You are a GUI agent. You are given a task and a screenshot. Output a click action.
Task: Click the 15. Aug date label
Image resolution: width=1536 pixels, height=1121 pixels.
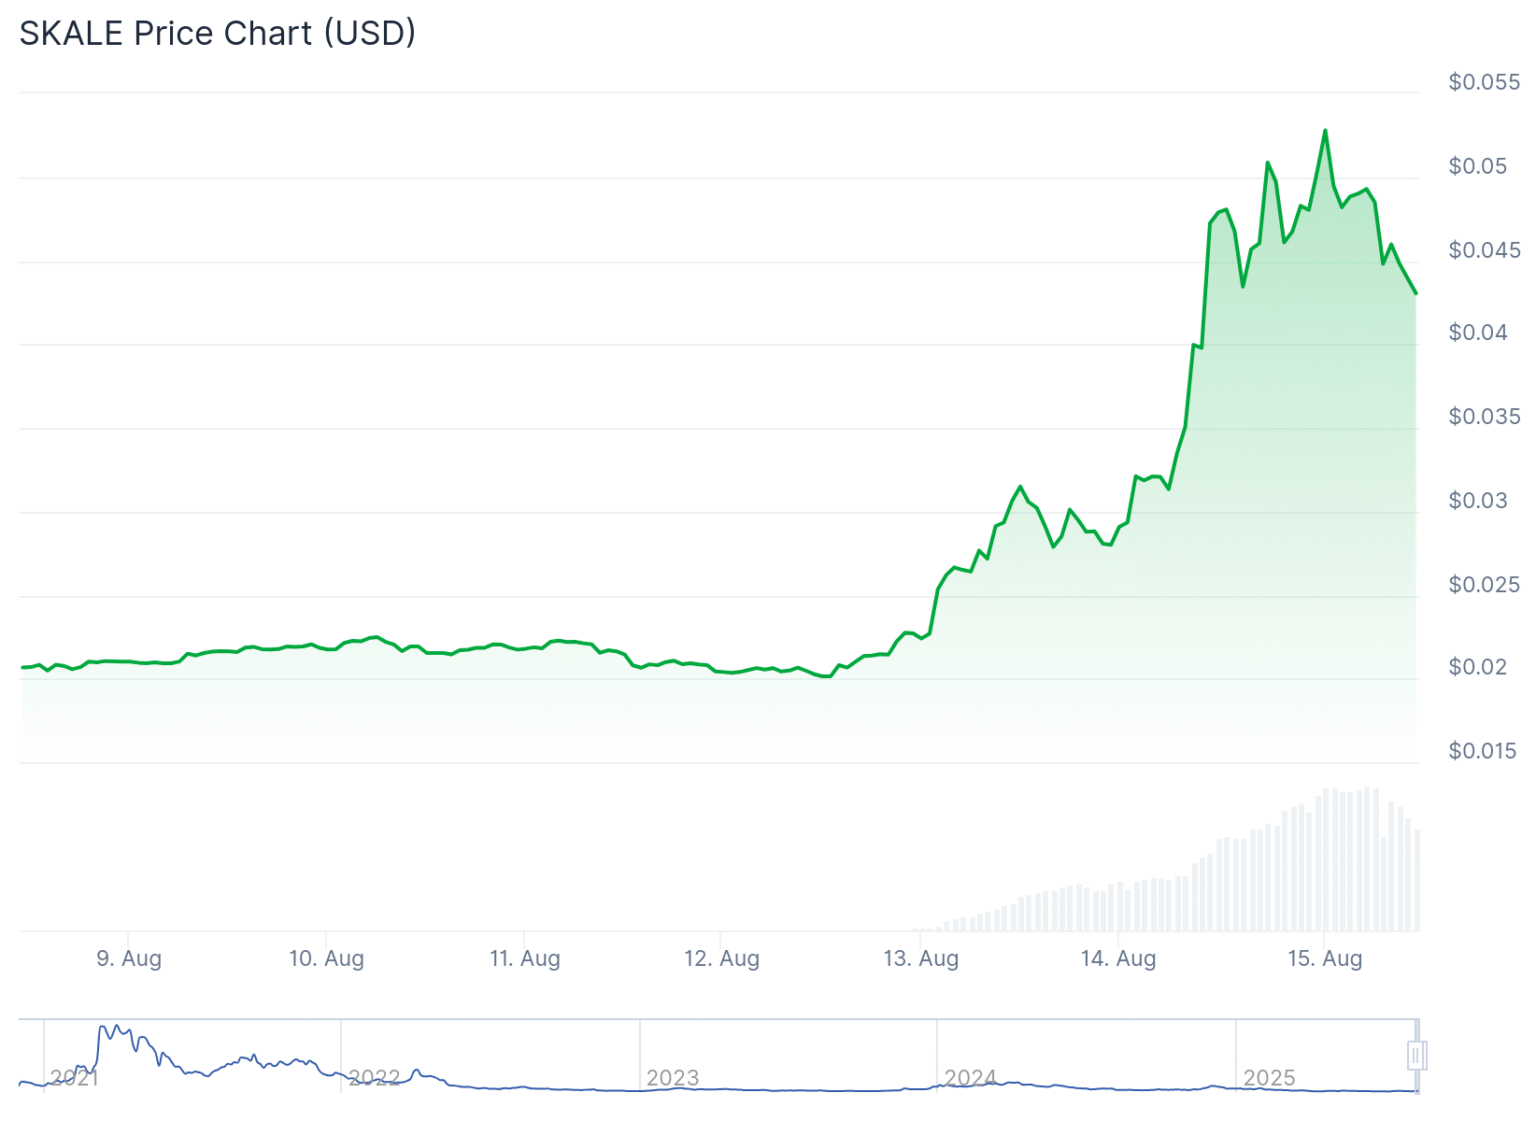pos(1324,958)
